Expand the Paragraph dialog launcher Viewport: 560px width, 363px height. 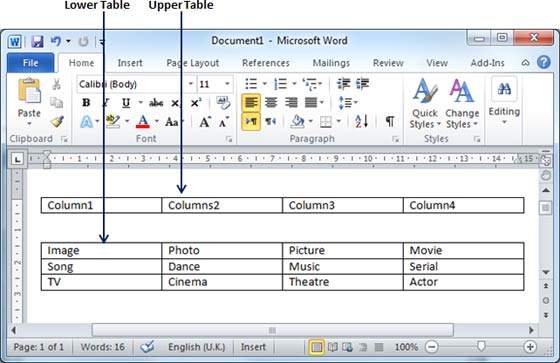pos(395,139)
